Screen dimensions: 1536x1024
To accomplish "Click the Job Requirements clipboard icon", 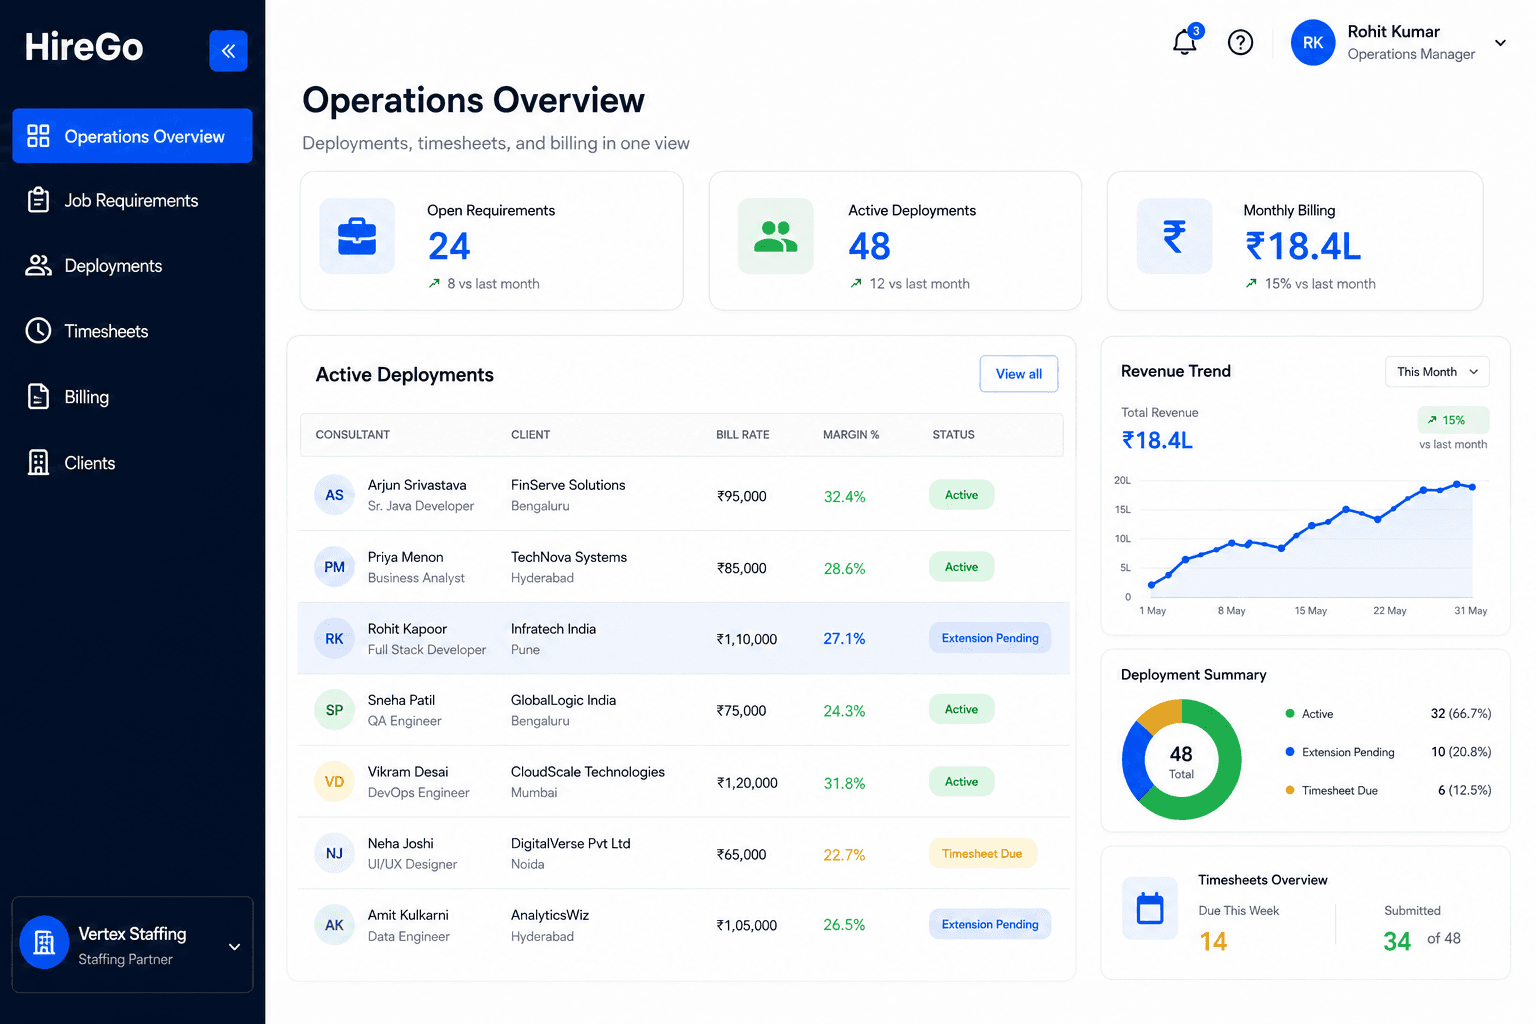I will point(38,200).
